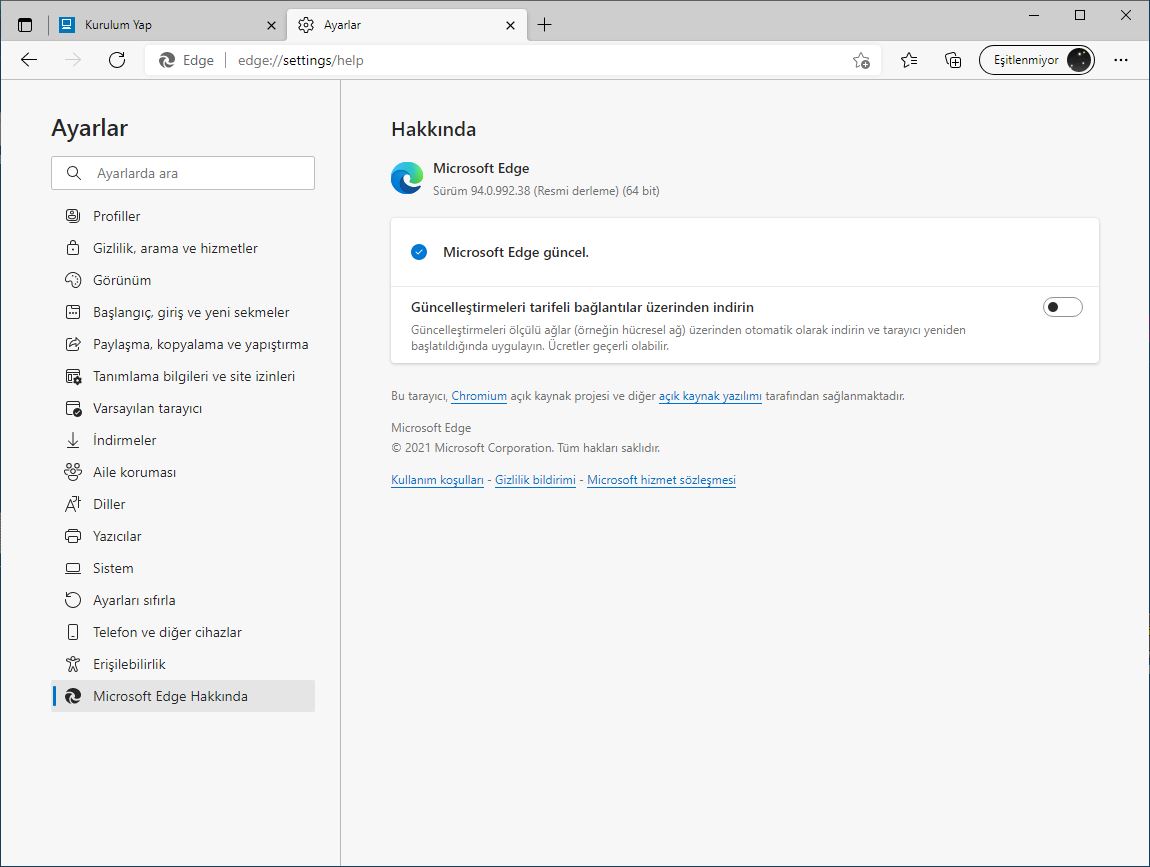1150x867 pixels.
Task: Click the Edge site info chip
Action: tap(187, 60)
